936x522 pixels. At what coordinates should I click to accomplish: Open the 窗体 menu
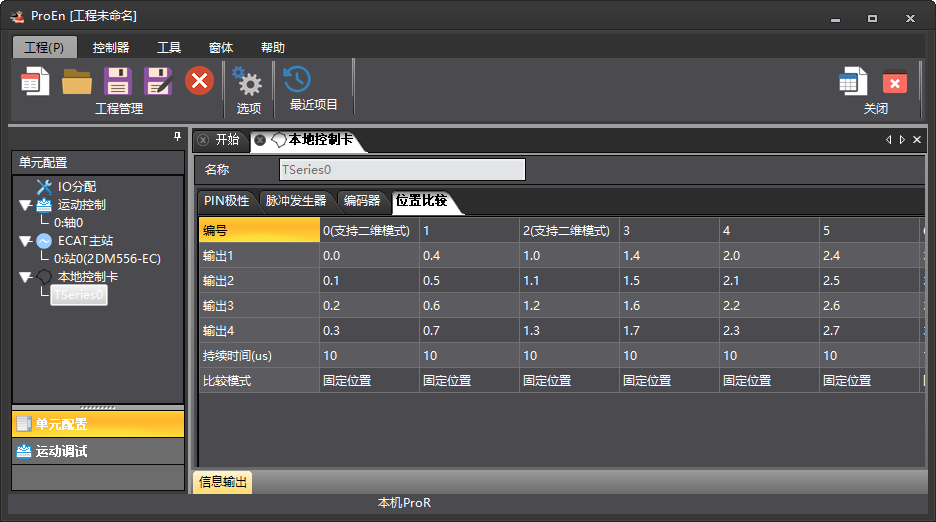point(221,47)
